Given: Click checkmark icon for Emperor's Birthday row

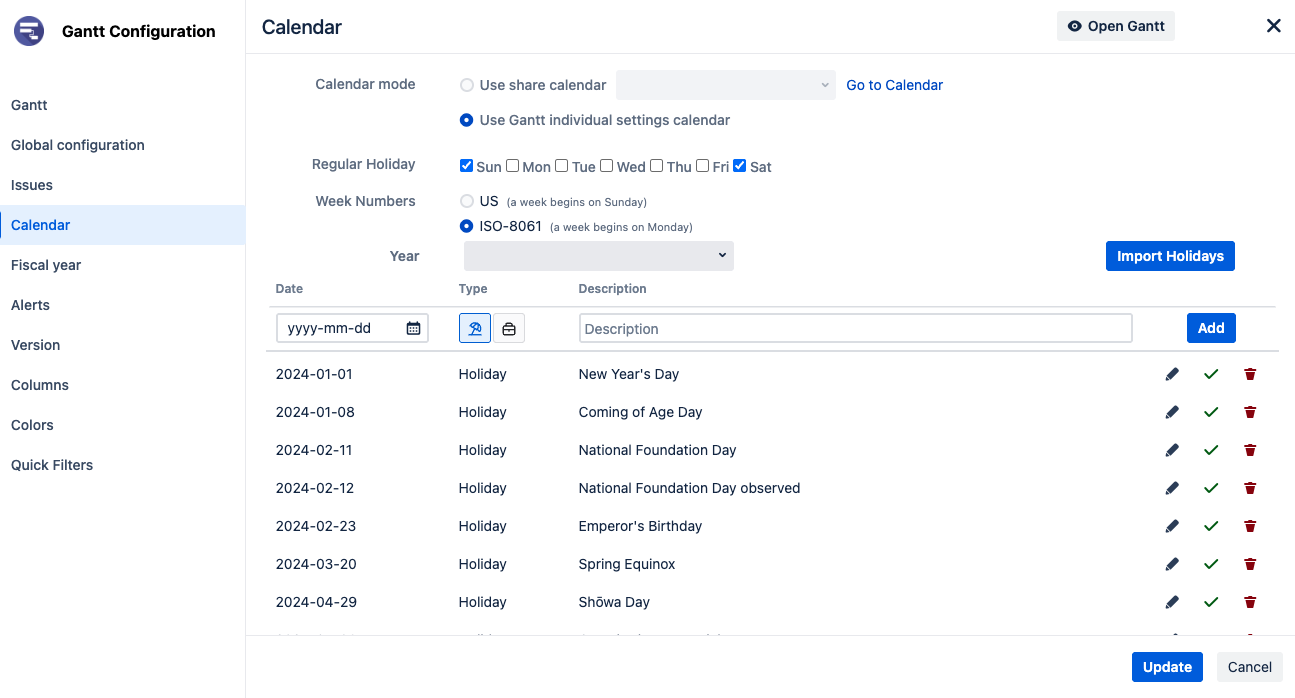Looking at the screenshot, I should (x=1211, y=526).
